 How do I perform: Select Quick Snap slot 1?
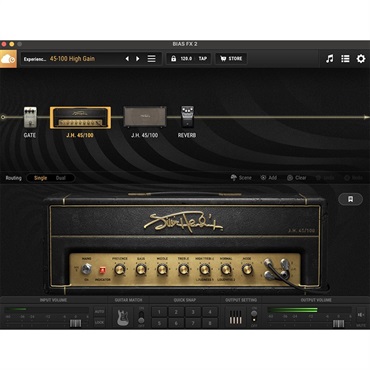pos(159,312)
